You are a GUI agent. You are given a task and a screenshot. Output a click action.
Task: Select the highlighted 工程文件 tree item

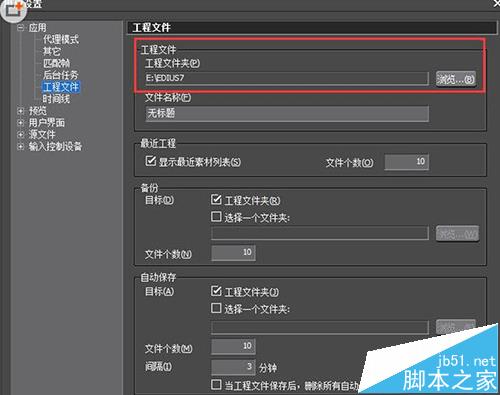(61, 87)
